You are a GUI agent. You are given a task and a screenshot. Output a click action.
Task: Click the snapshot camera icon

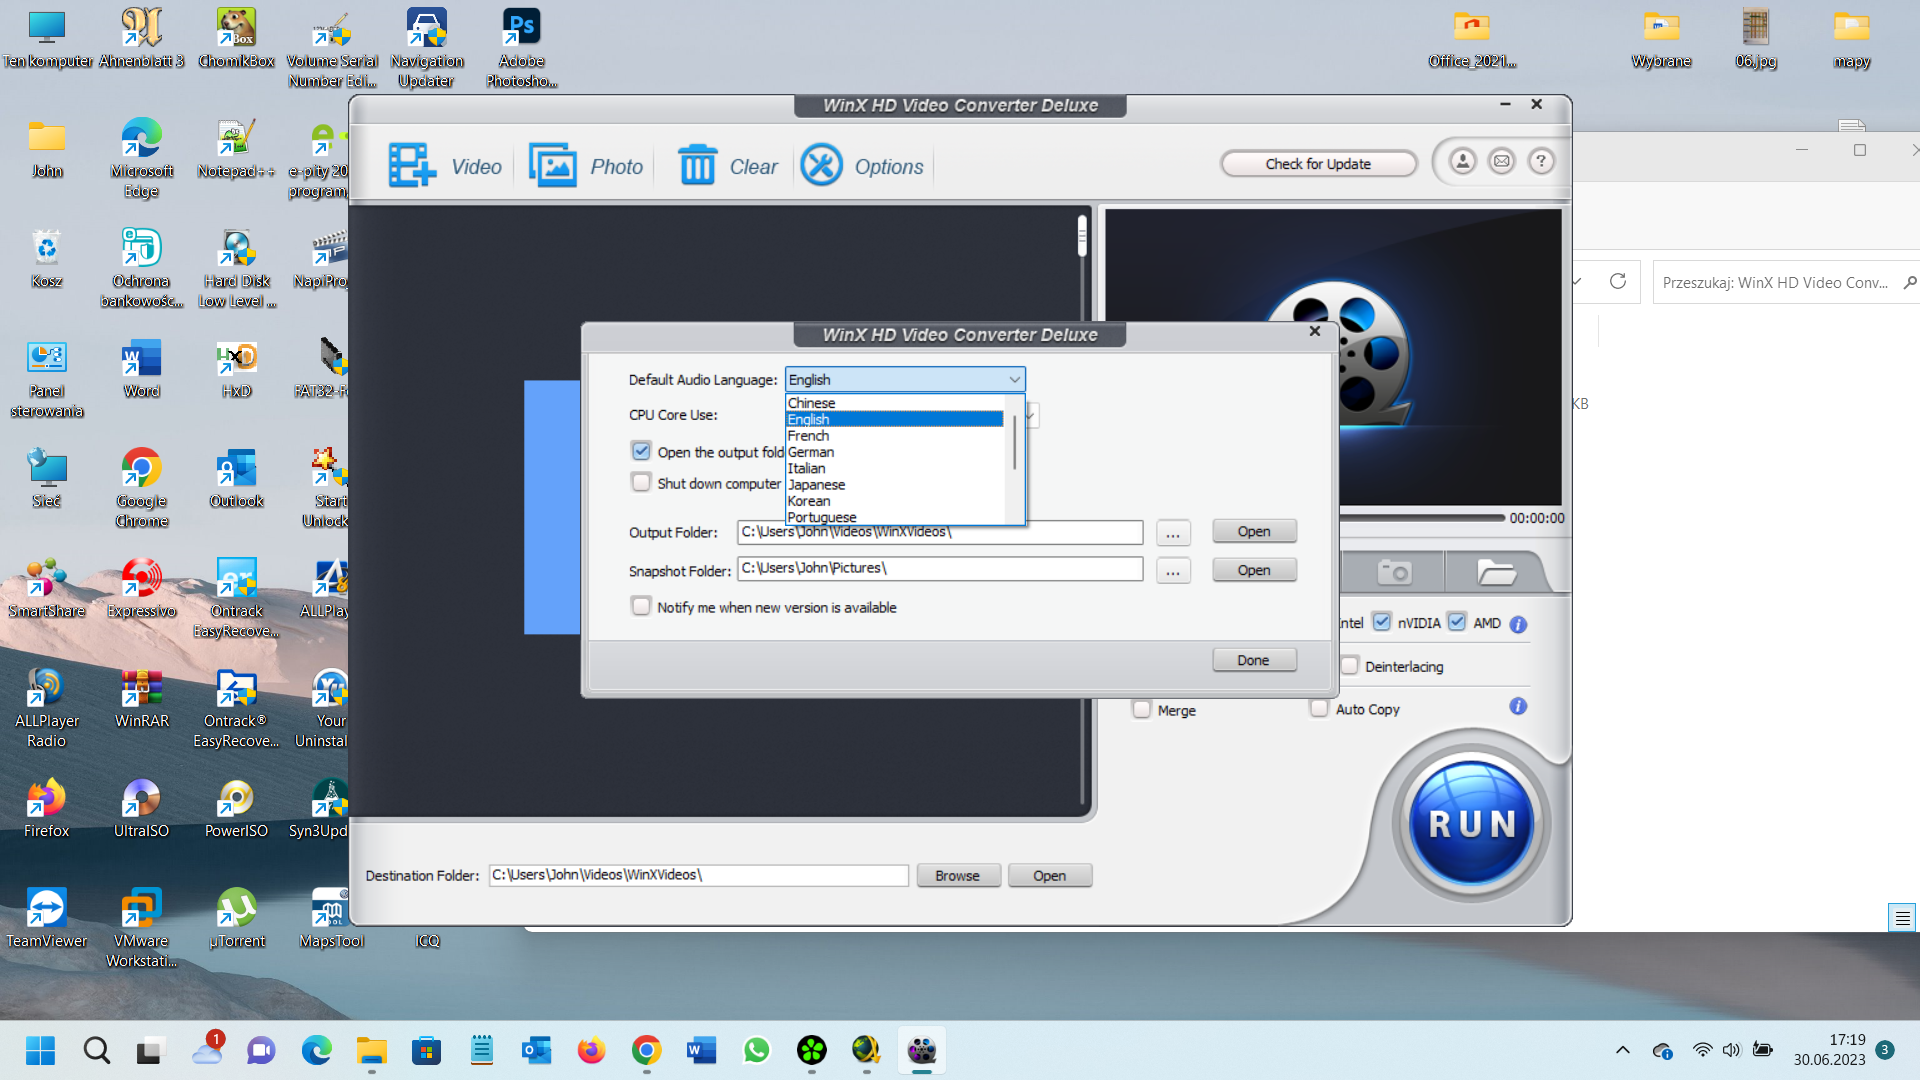click(x=1394, y=572)
